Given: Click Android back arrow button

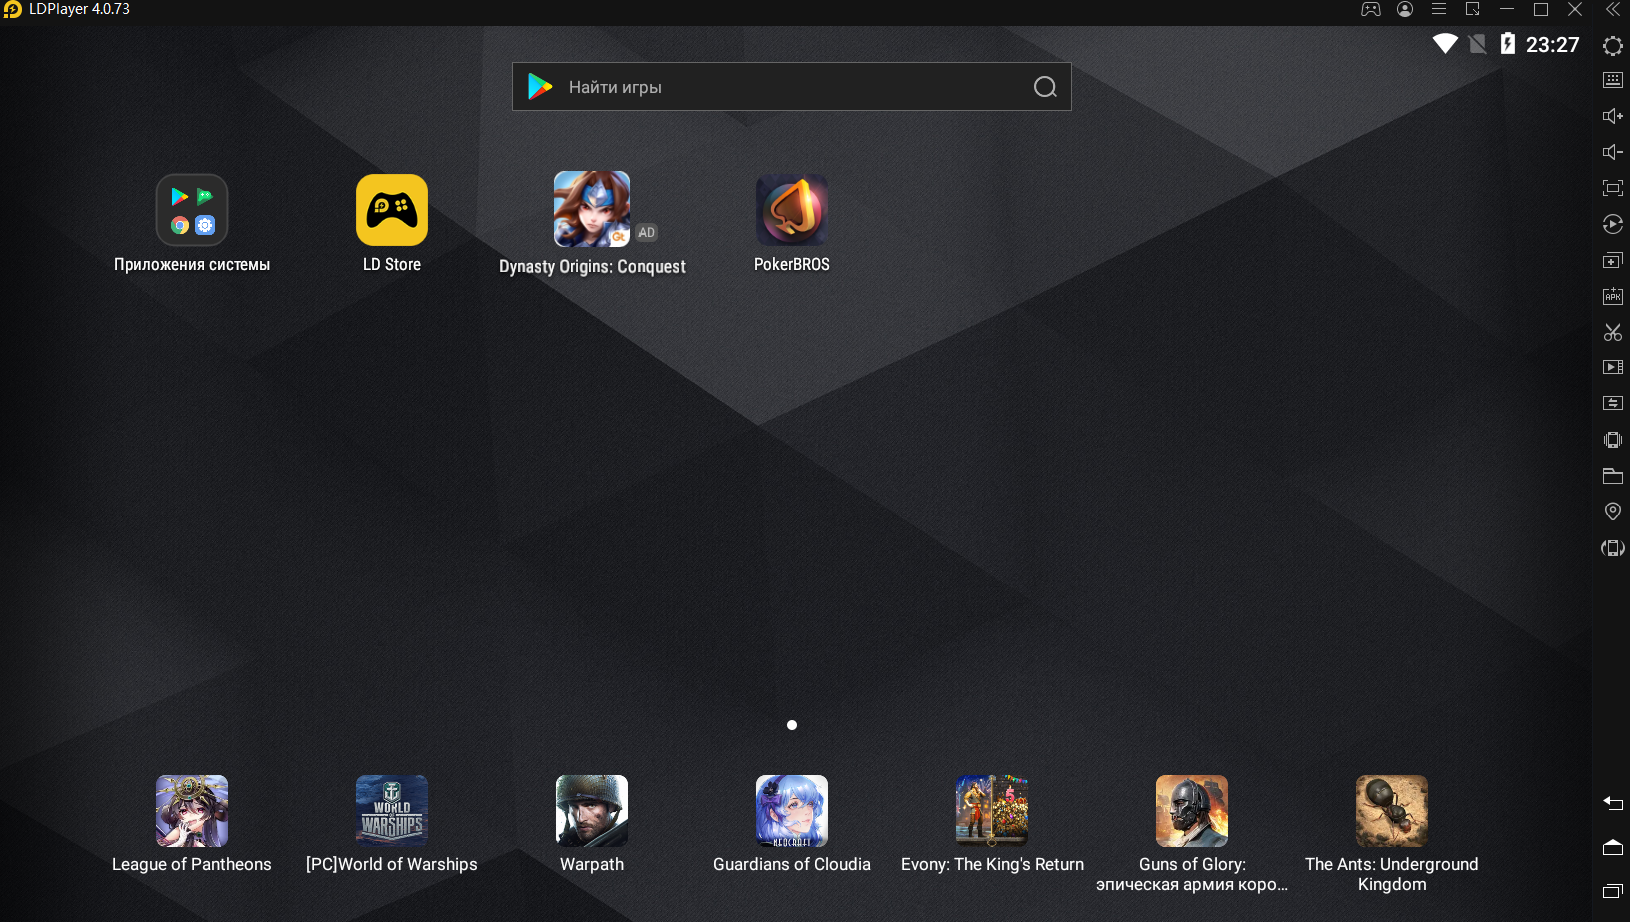Looking at the screenshot, I should tap(1613, 803).
